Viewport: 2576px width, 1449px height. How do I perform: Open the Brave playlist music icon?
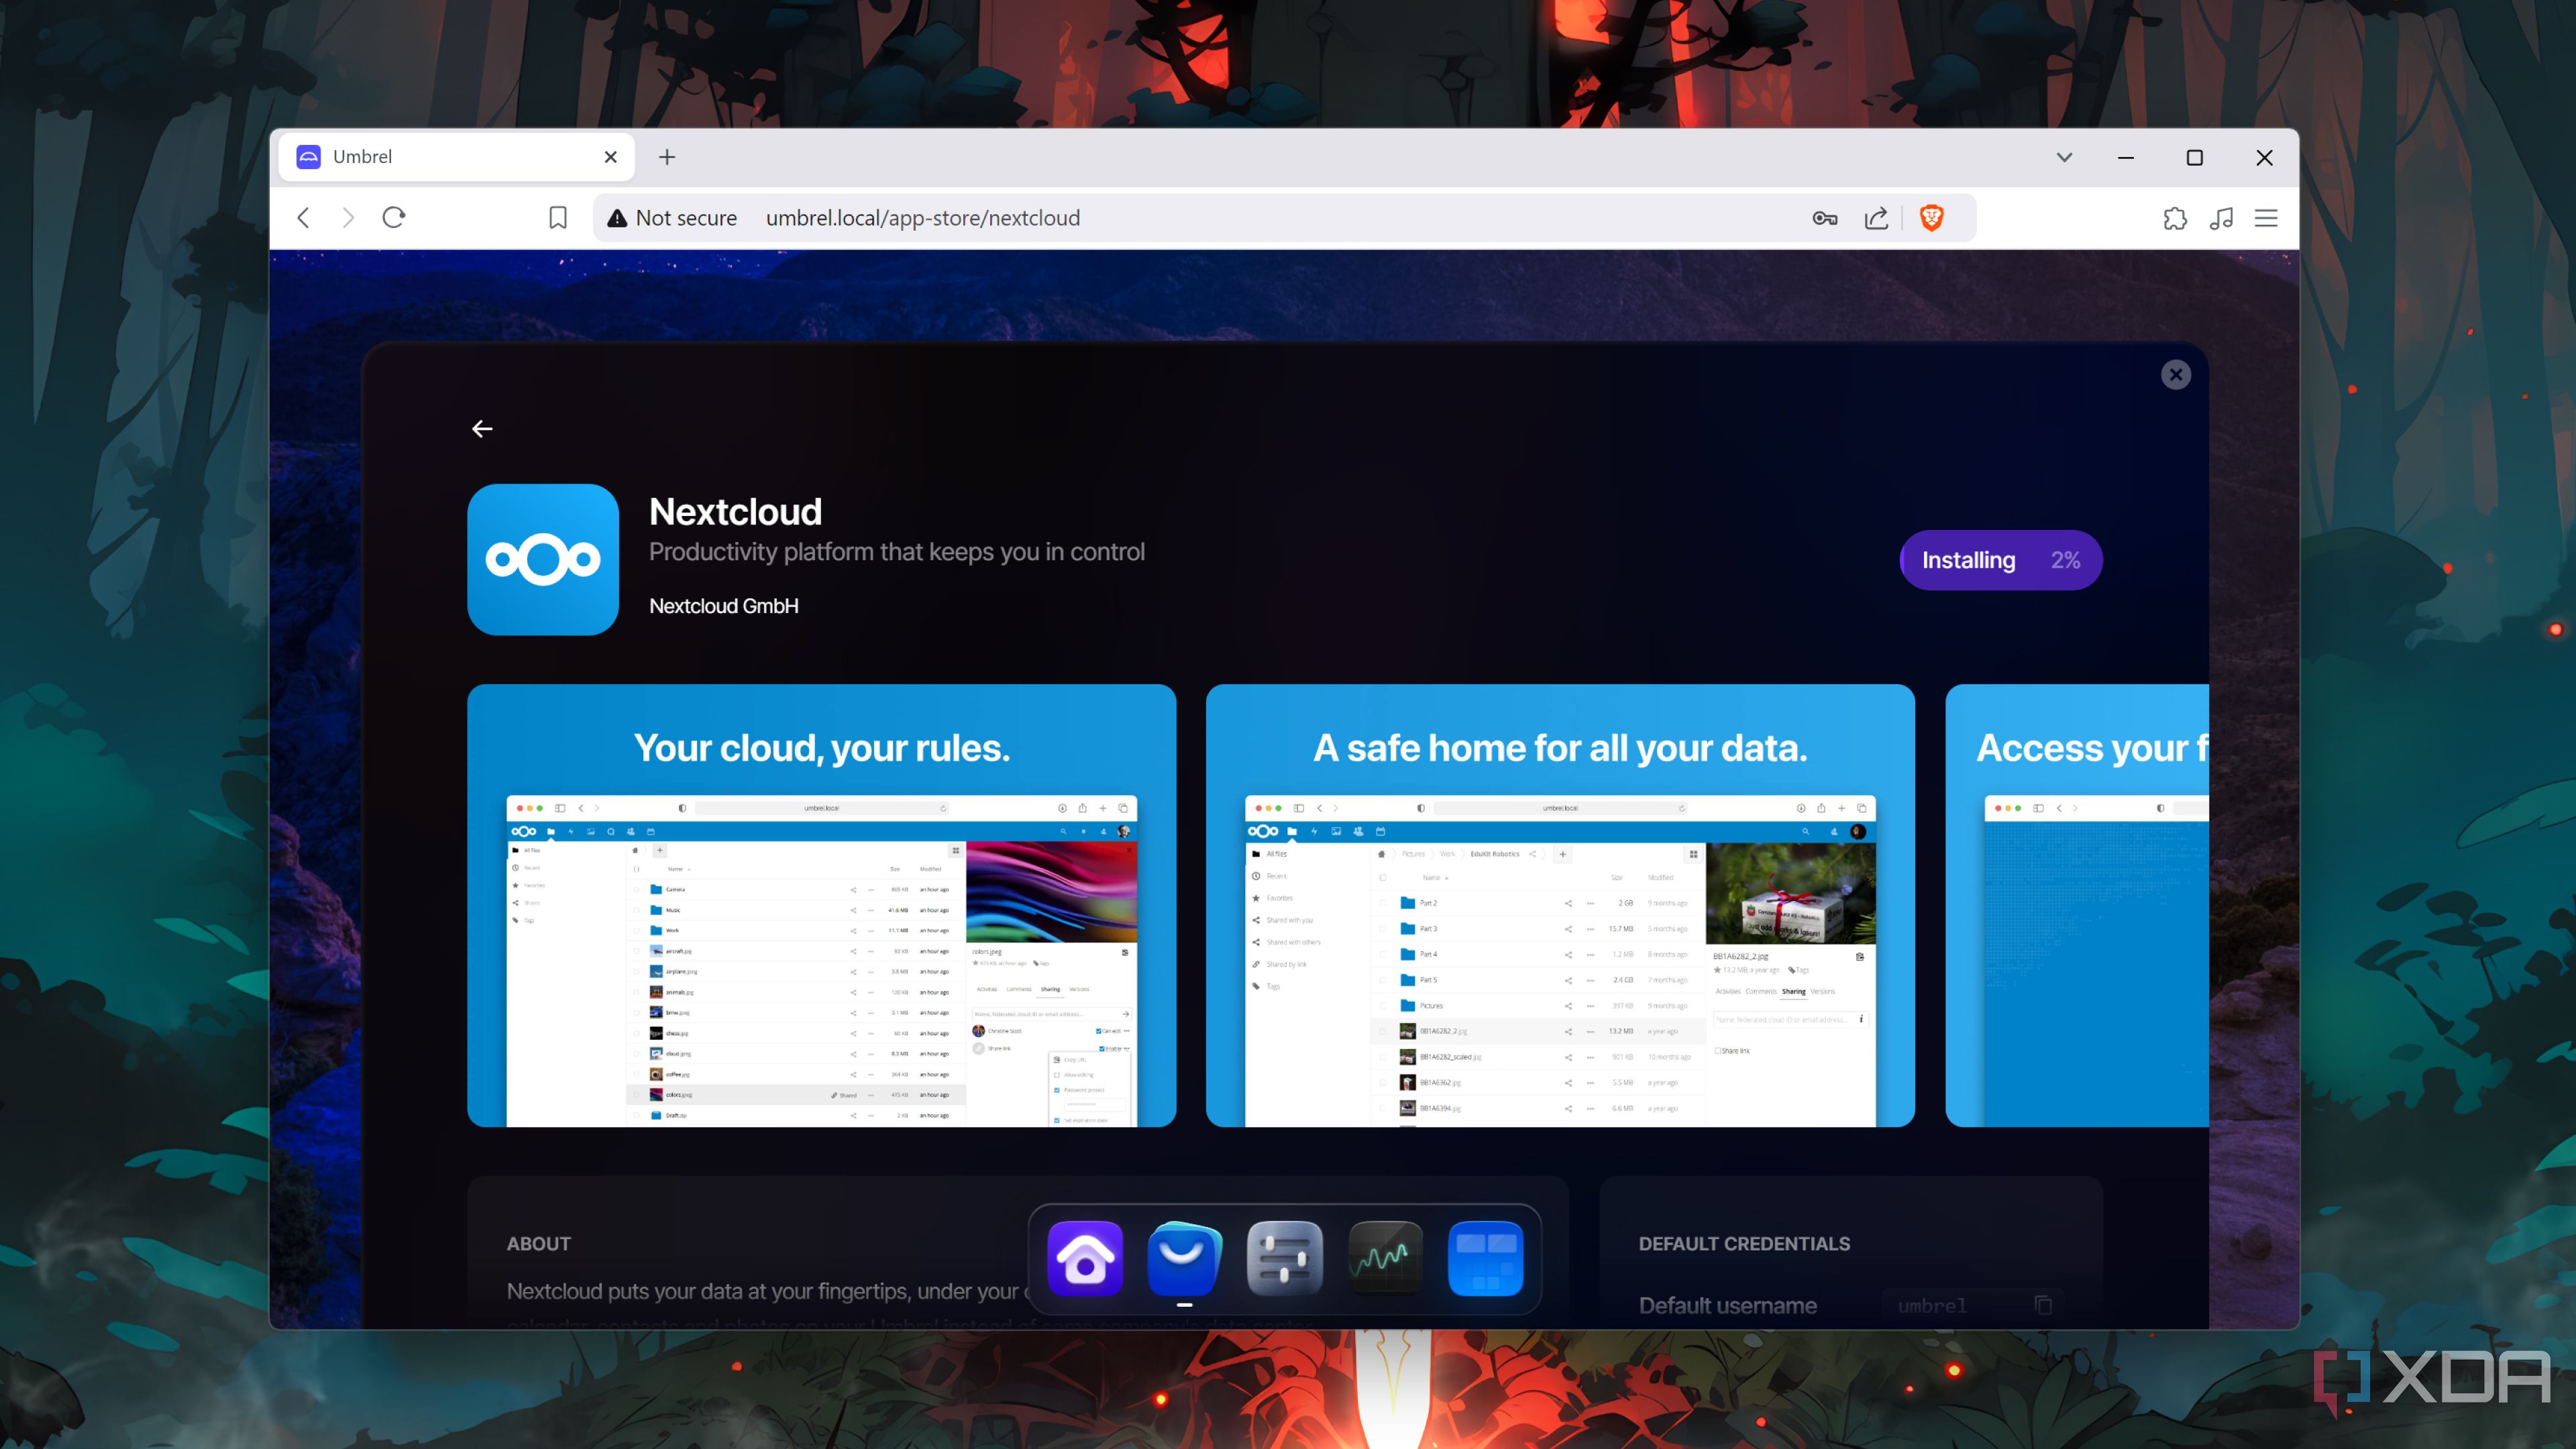click(x=2221, y=218)
